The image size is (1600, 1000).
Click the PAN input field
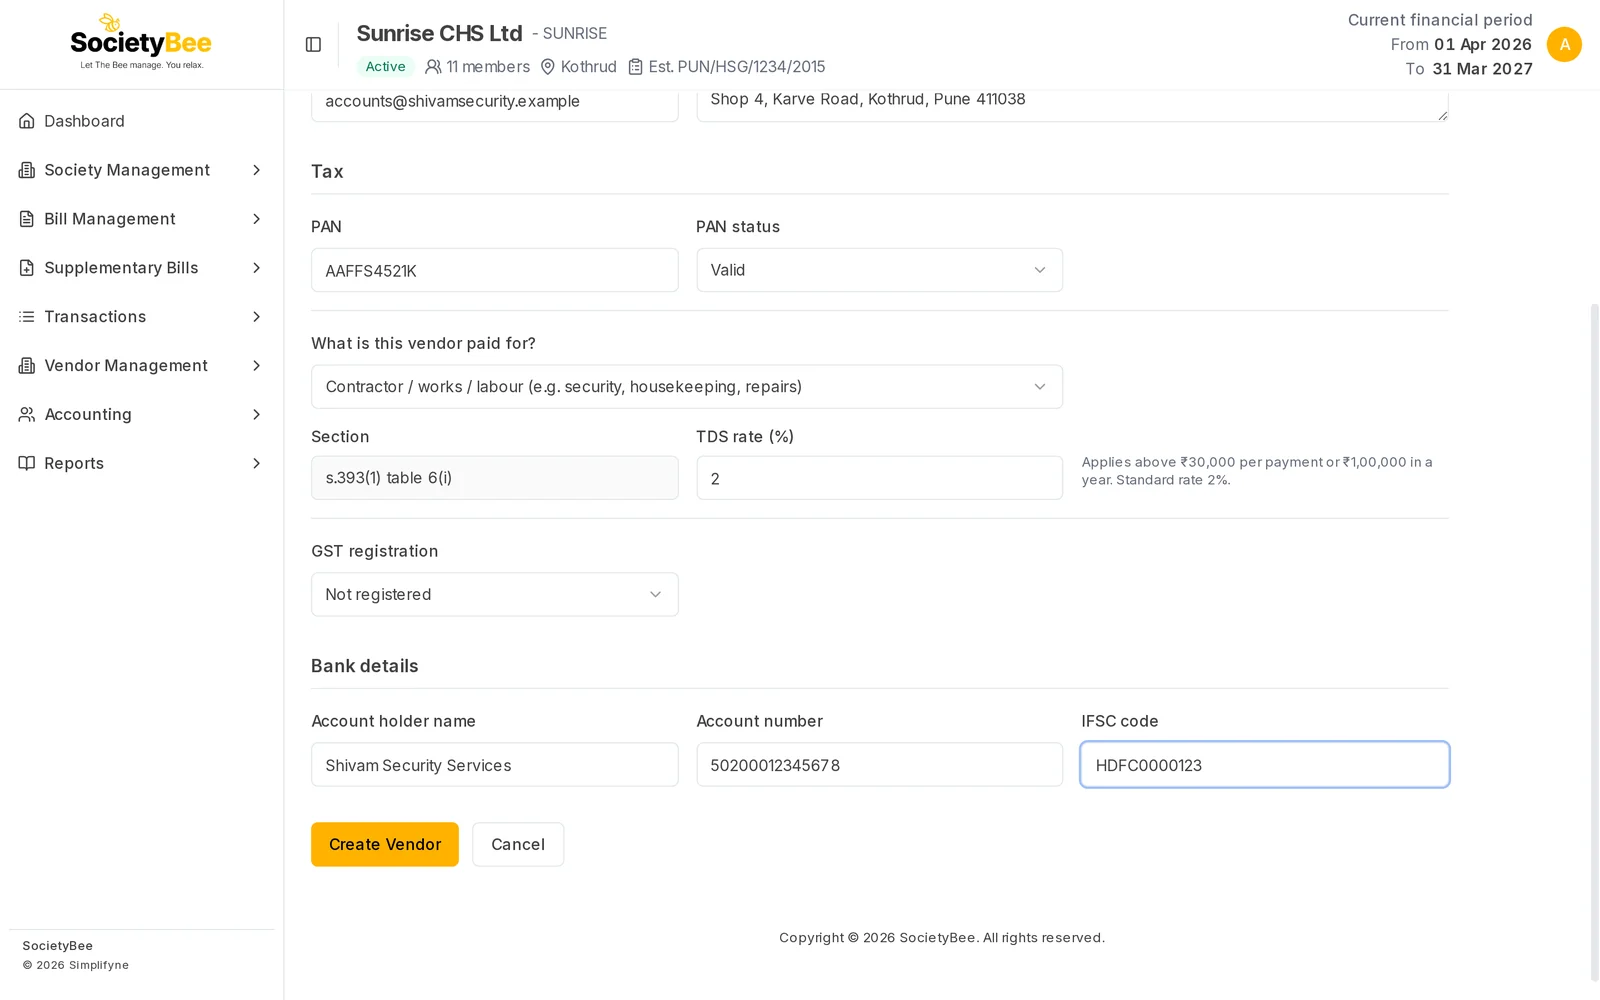point(495,270)
